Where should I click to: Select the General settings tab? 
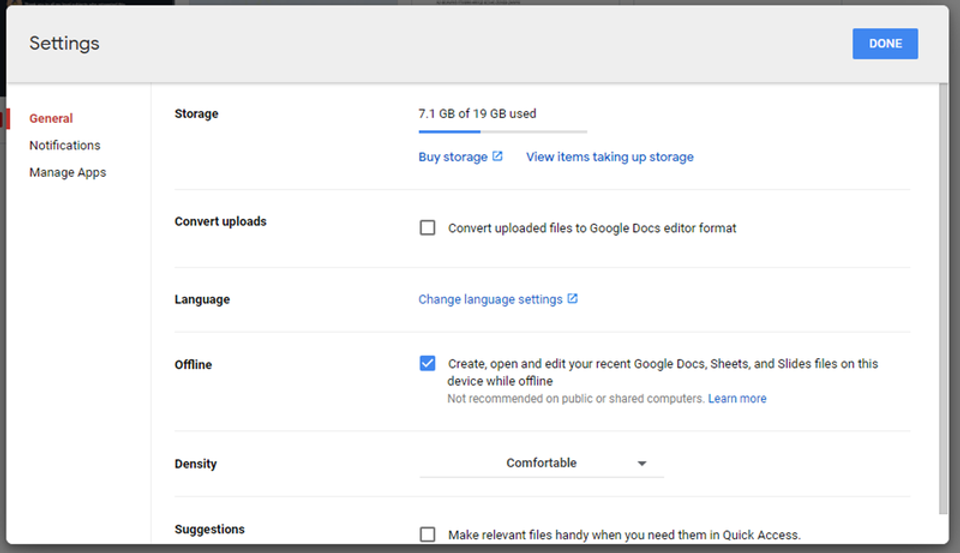coord(51,118)
